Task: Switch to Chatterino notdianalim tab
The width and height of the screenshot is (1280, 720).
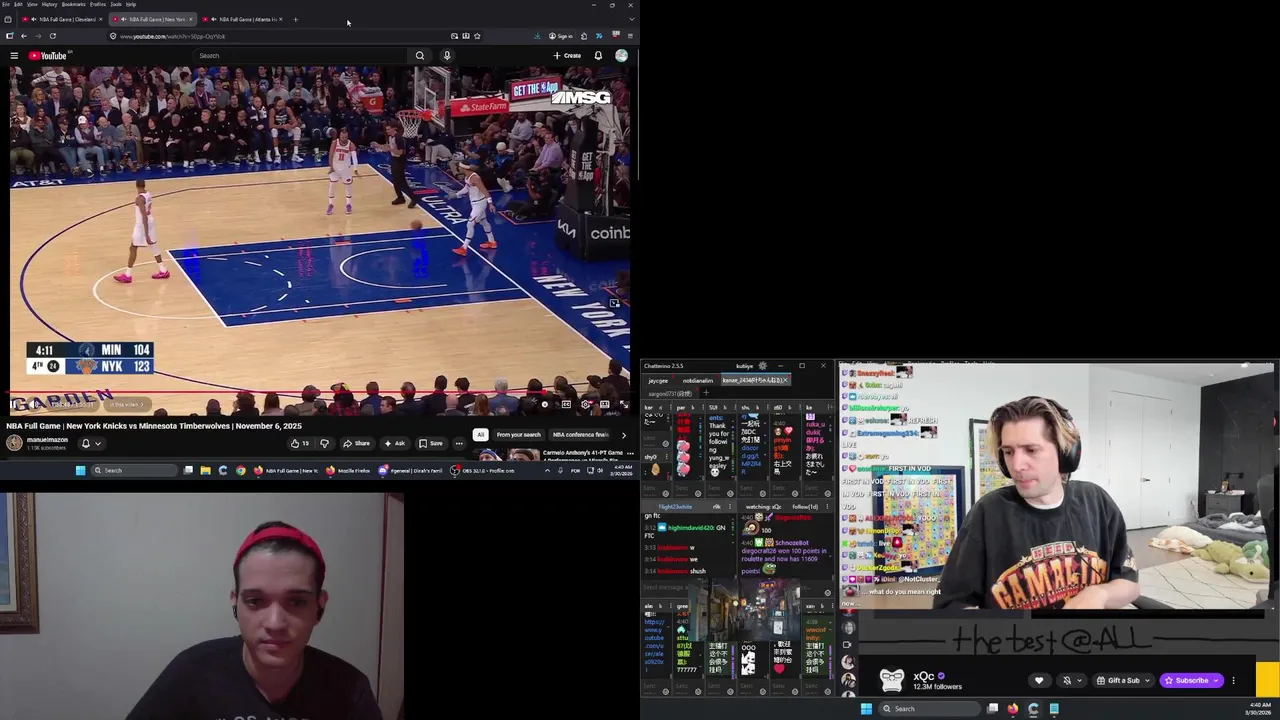Action: pyautogui.click(x=698, y=380)
